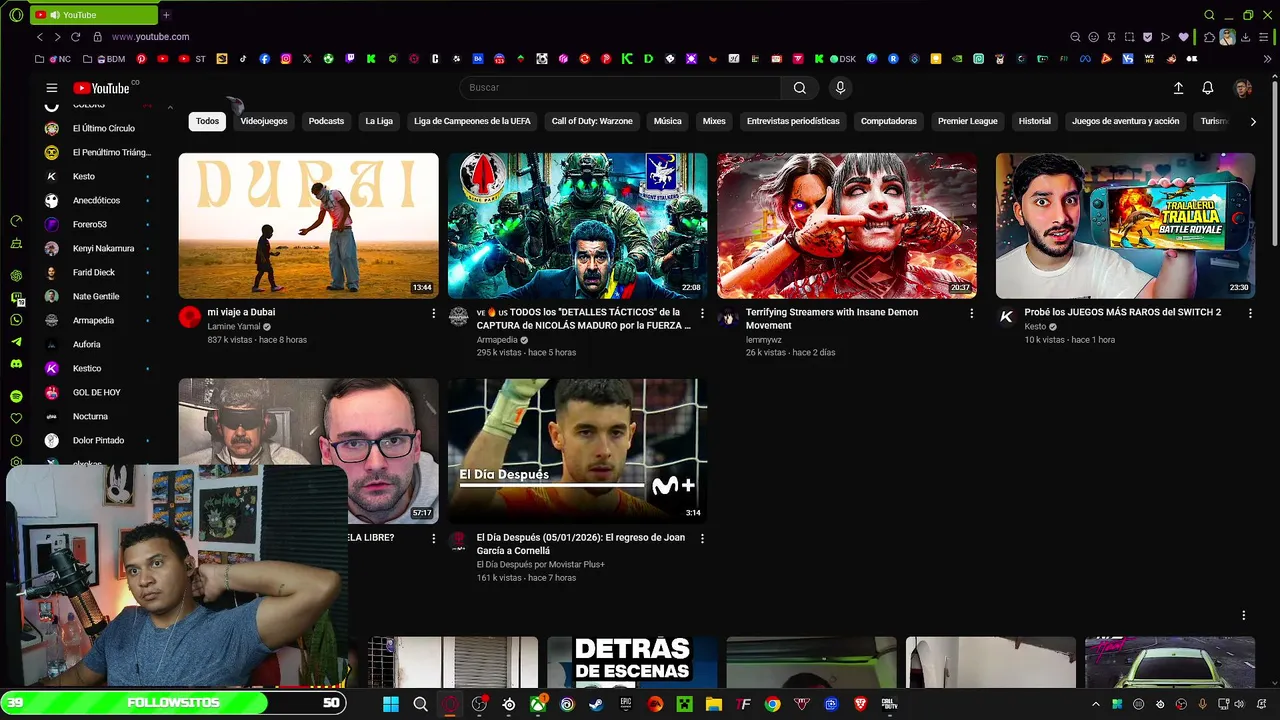Open Lamine Yamal channel link
The height and width of the screenshot is (720, 1280).
234,326
